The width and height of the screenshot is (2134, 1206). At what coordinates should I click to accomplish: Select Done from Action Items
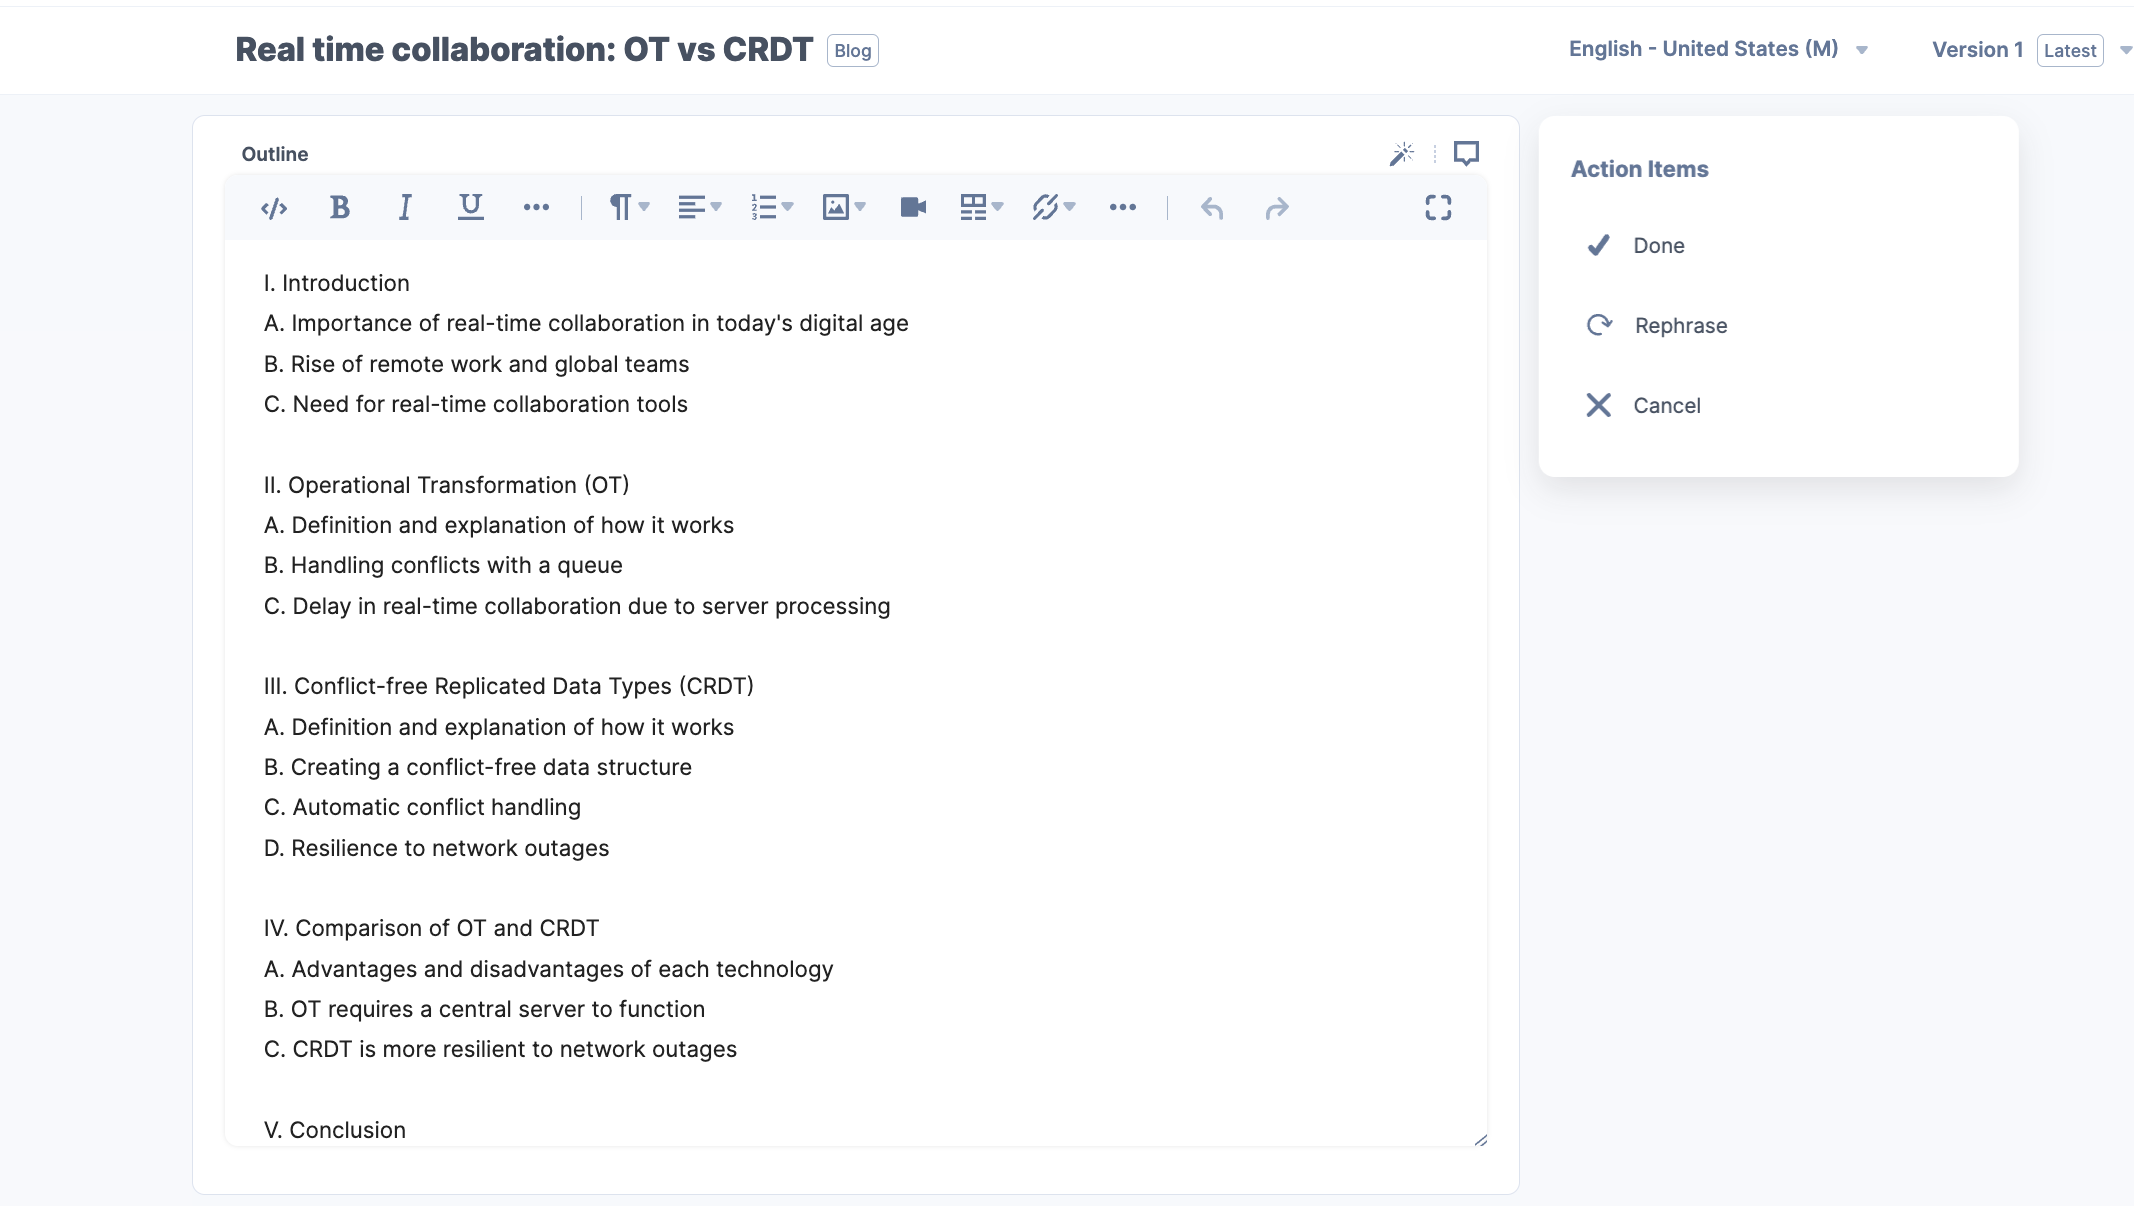(1658, 245)
